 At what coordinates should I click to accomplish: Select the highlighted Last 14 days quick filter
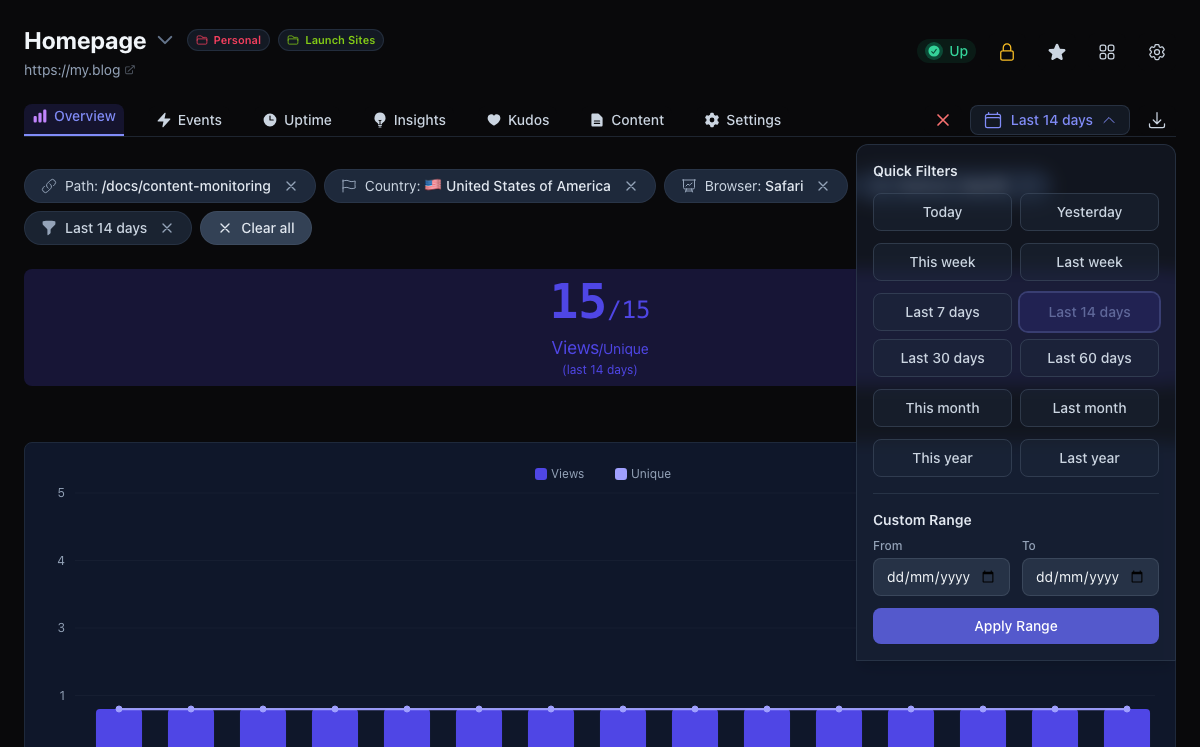[x=1089, y=312]
